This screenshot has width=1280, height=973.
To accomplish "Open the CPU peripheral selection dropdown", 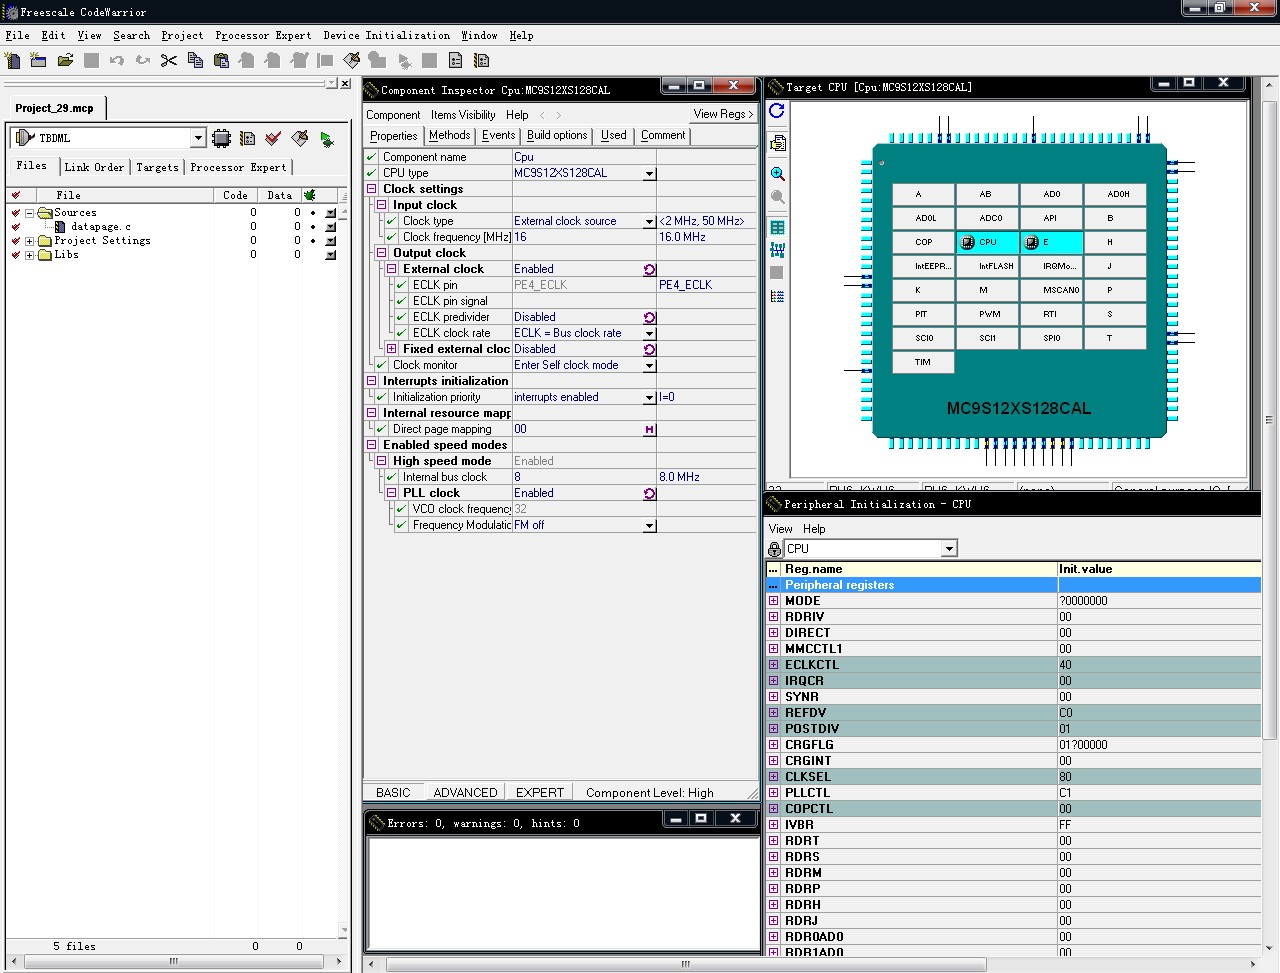I will pyautogui.click(x=949, y=549).
